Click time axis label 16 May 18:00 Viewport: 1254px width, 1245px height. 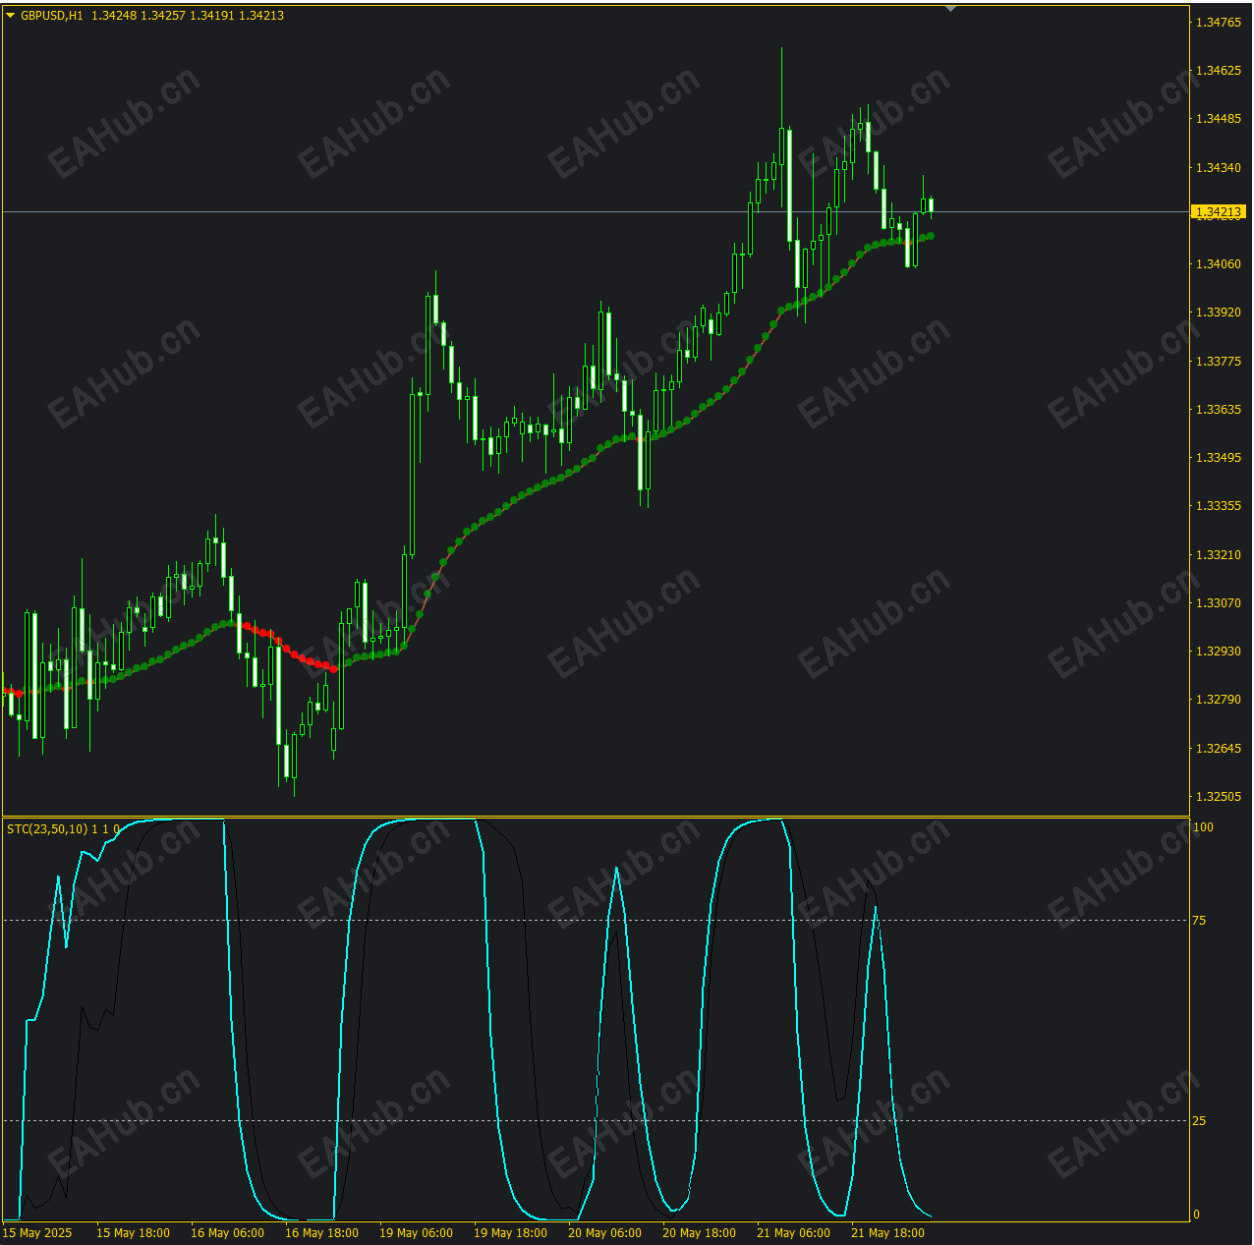point(322,1233)
